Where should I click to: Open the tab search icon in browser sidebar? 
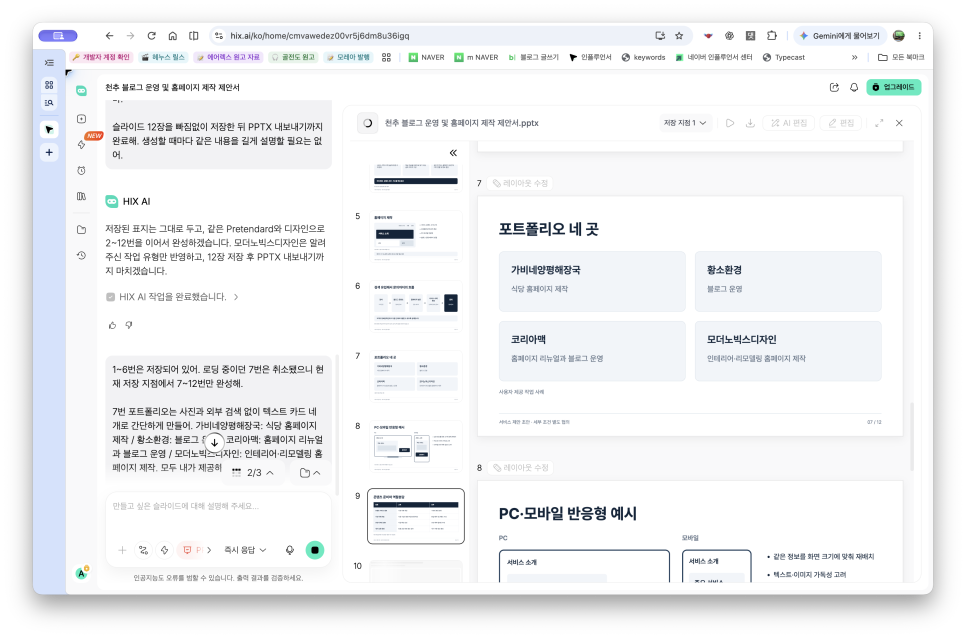tap(49, 103)
